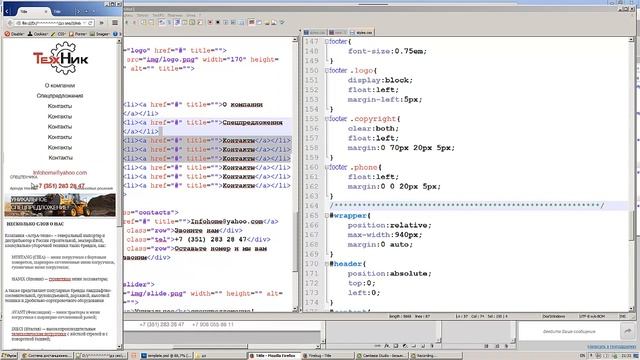Collapse the footer .phone block at line 160

(327, 167)
